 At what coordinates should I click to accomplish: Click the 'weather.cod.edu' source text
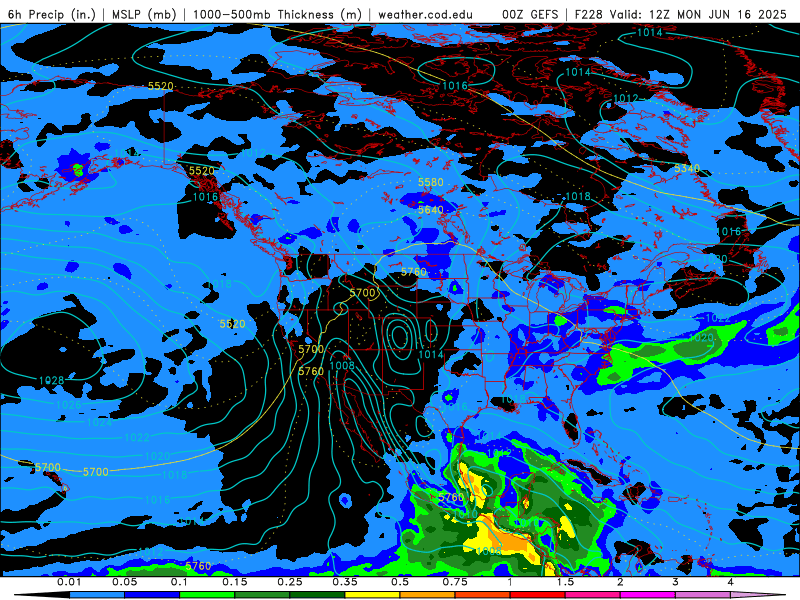tap(425, 14)
